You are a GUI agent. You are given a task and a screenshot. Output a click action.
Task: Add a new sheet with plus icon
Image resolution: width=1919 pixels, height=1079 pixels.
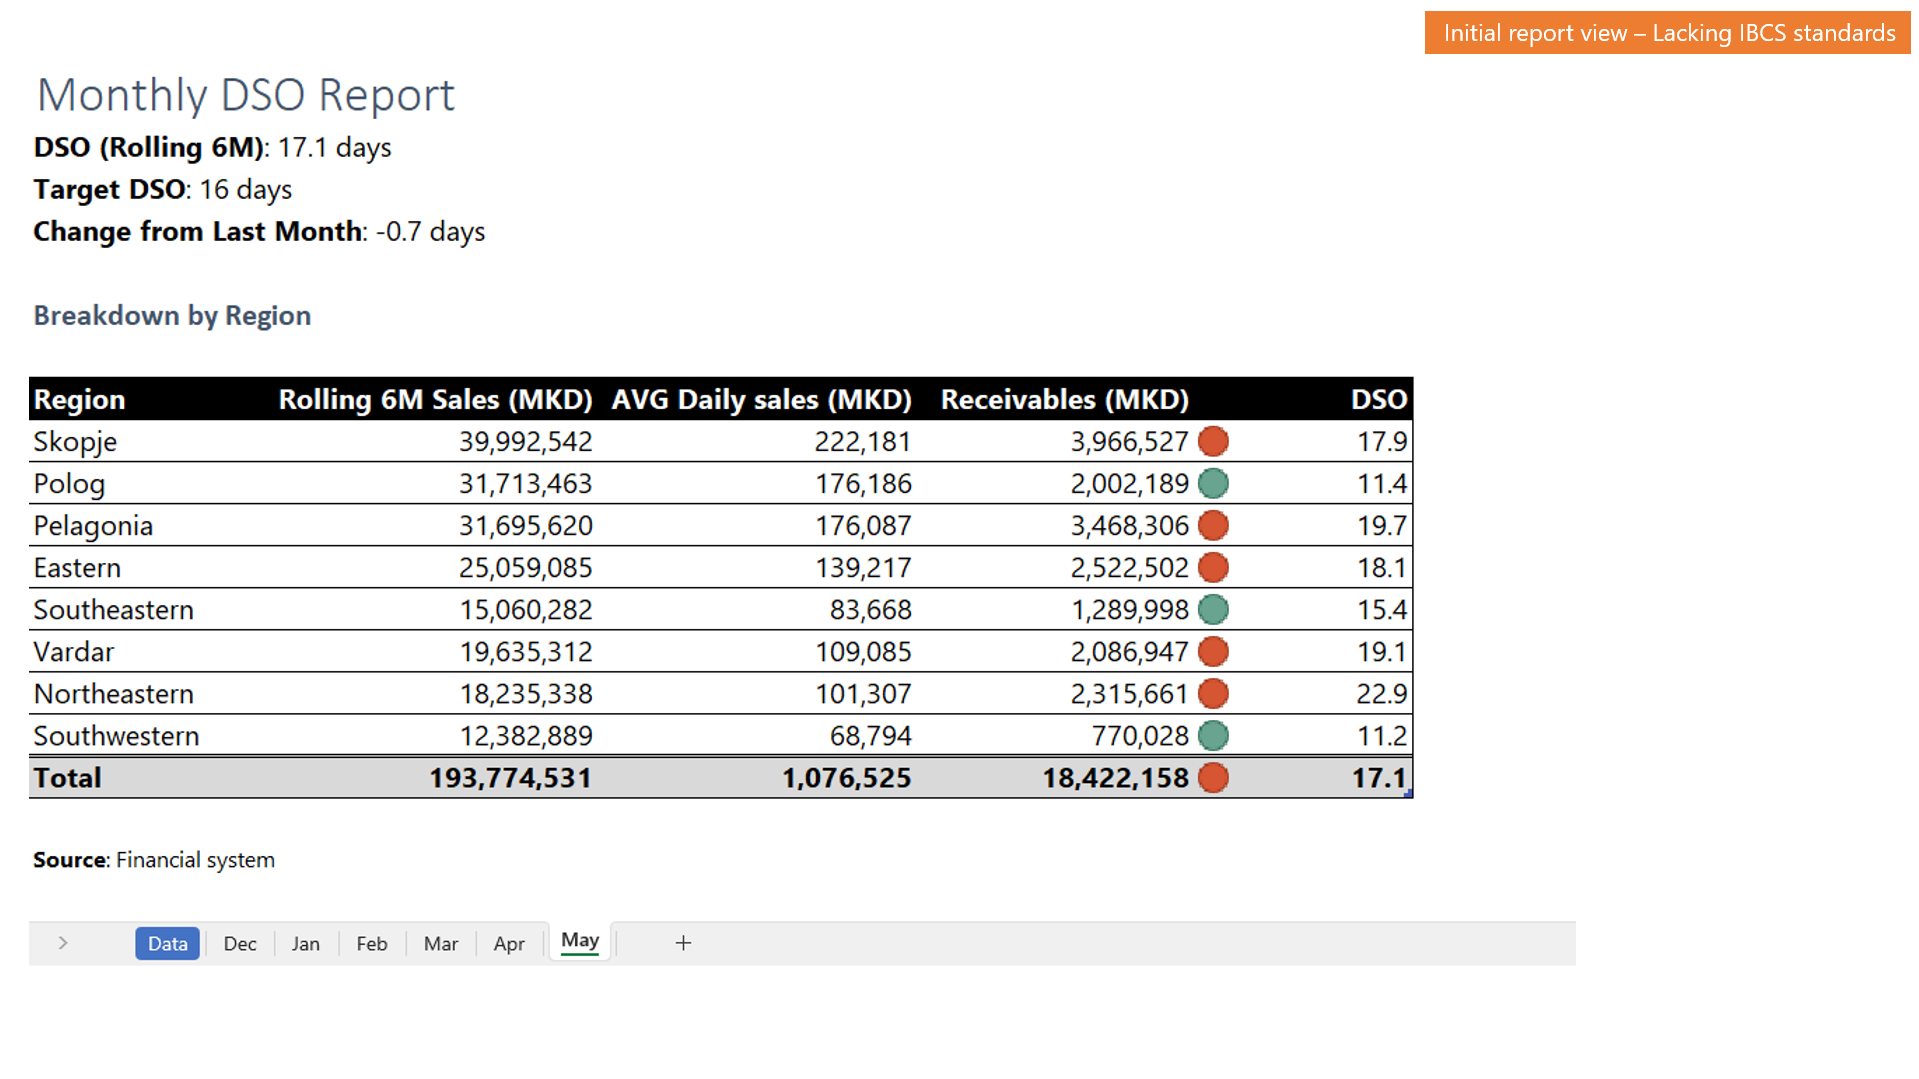click(x=683, y=943)
